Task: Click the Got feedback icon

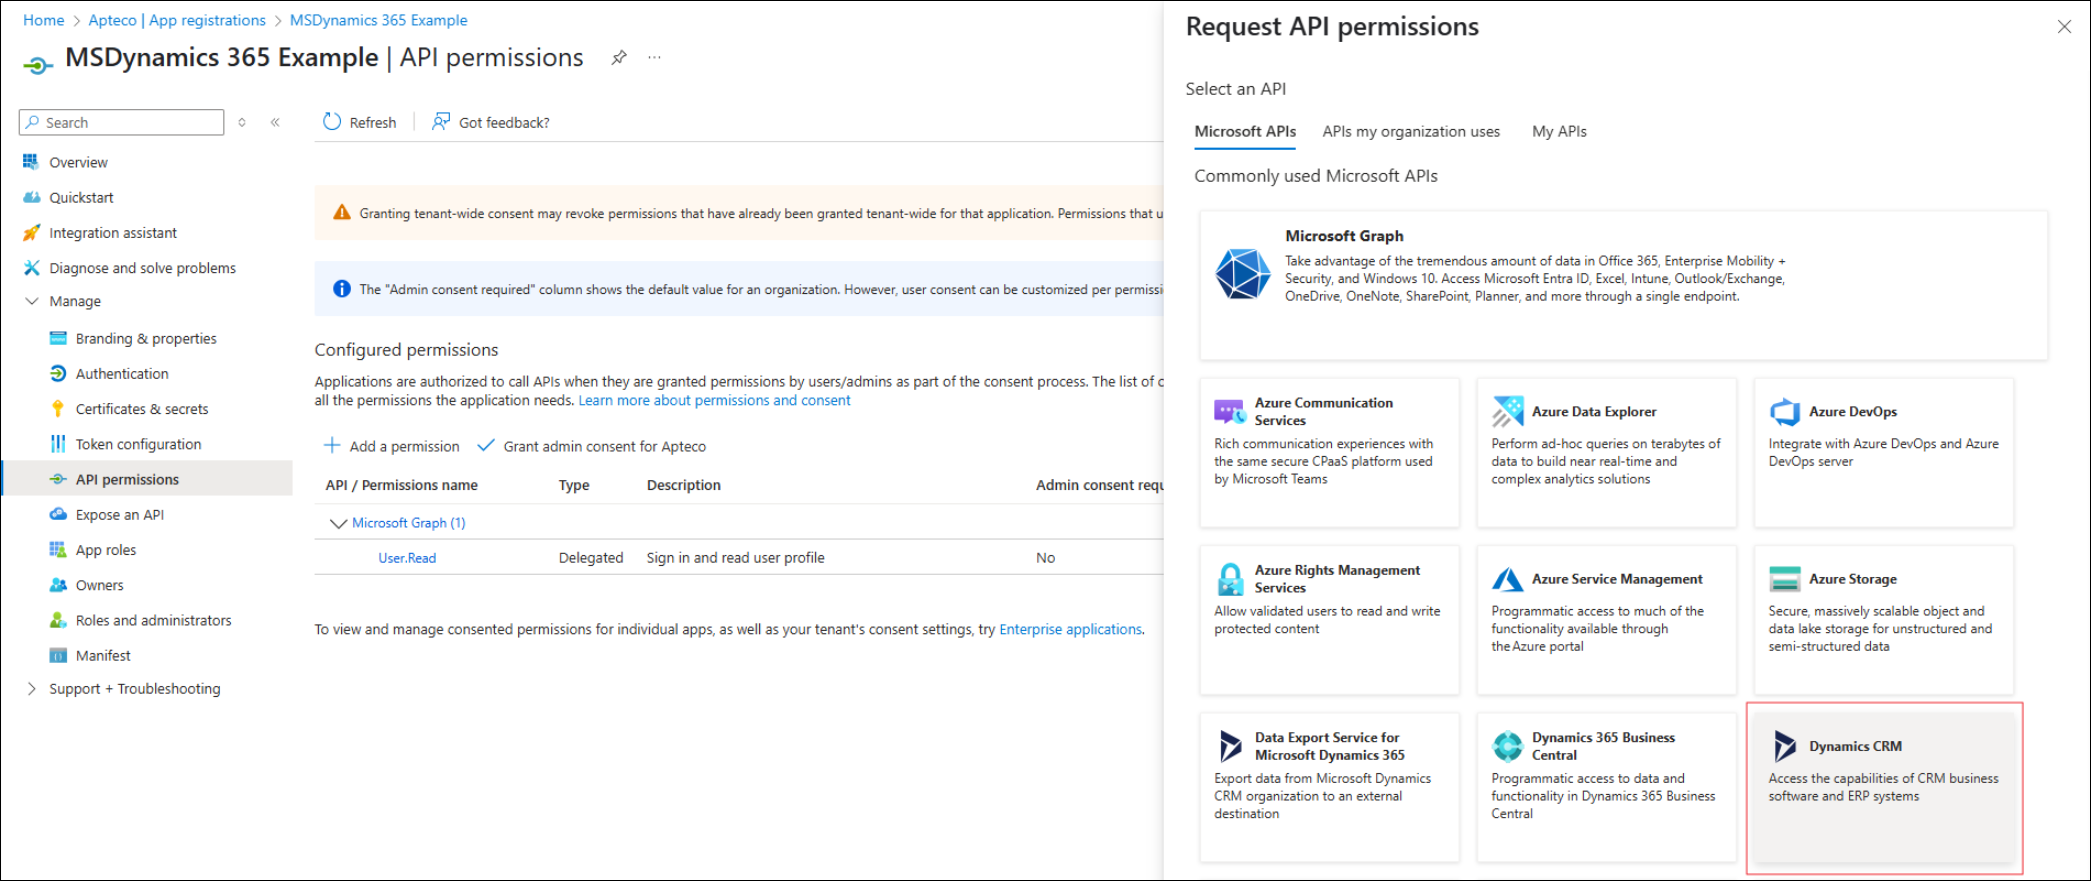Action: 441,122
